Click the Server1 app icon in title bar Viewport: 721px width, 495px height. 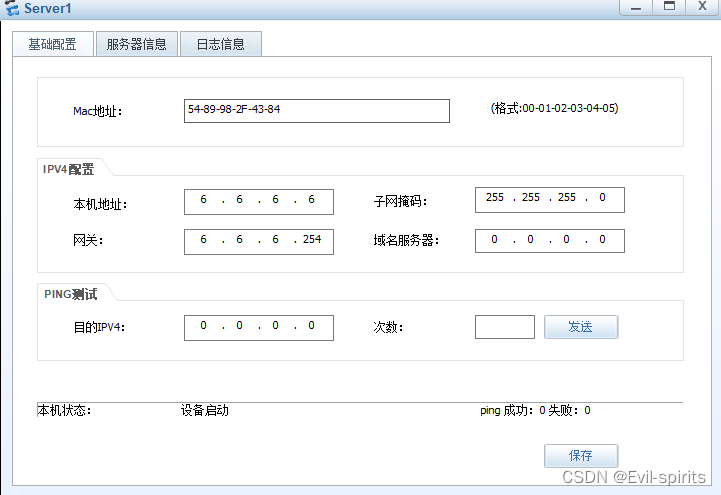tap(12, 8)
